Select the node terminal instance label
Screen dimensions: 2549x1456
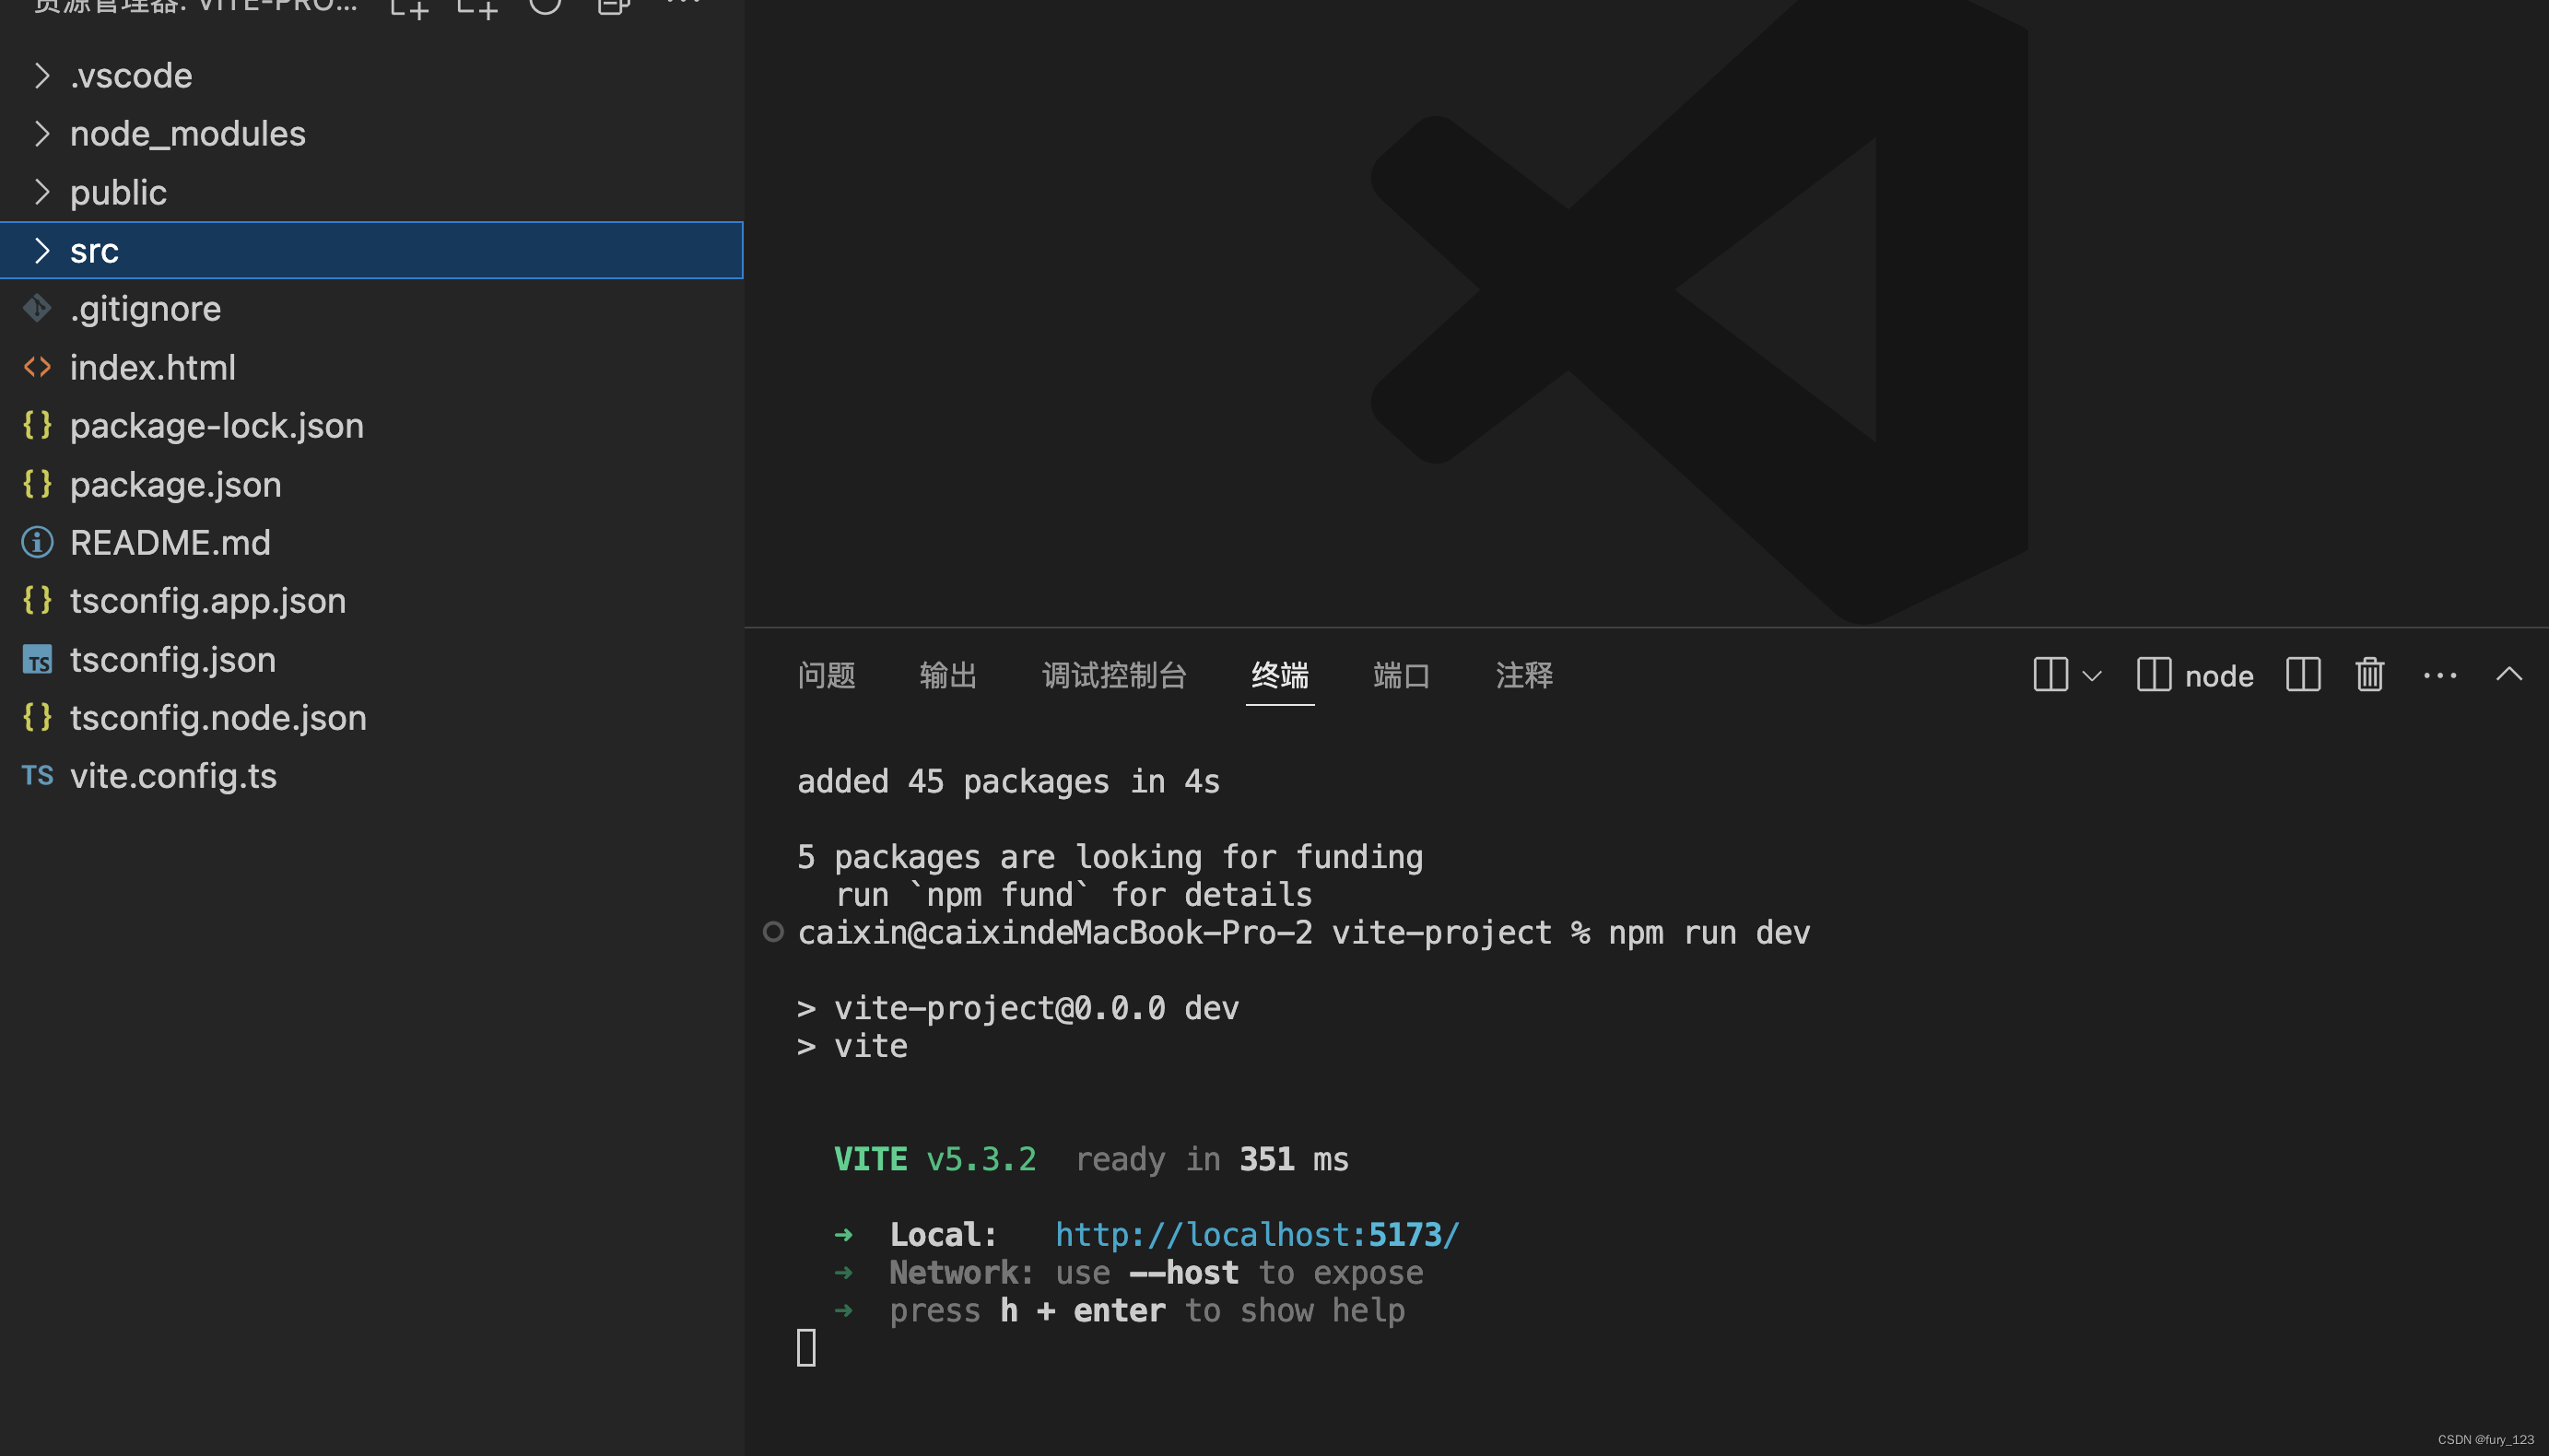[x=2217, y=676]
